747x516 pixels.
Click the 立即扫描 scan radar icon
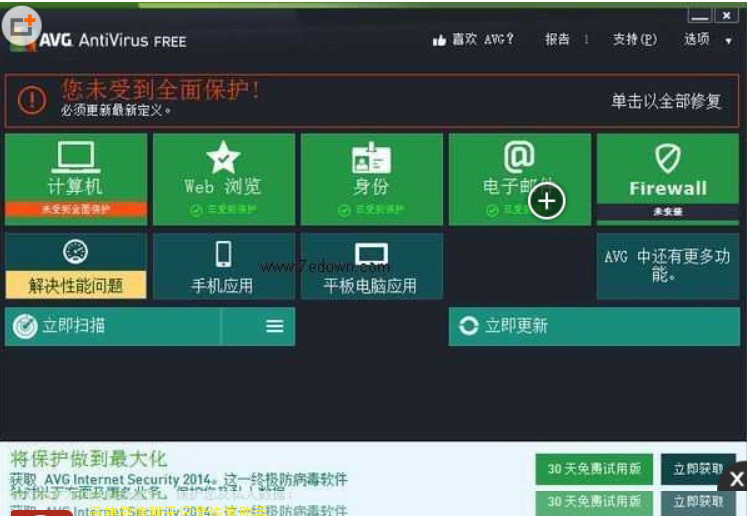click(x=25, y=326)
